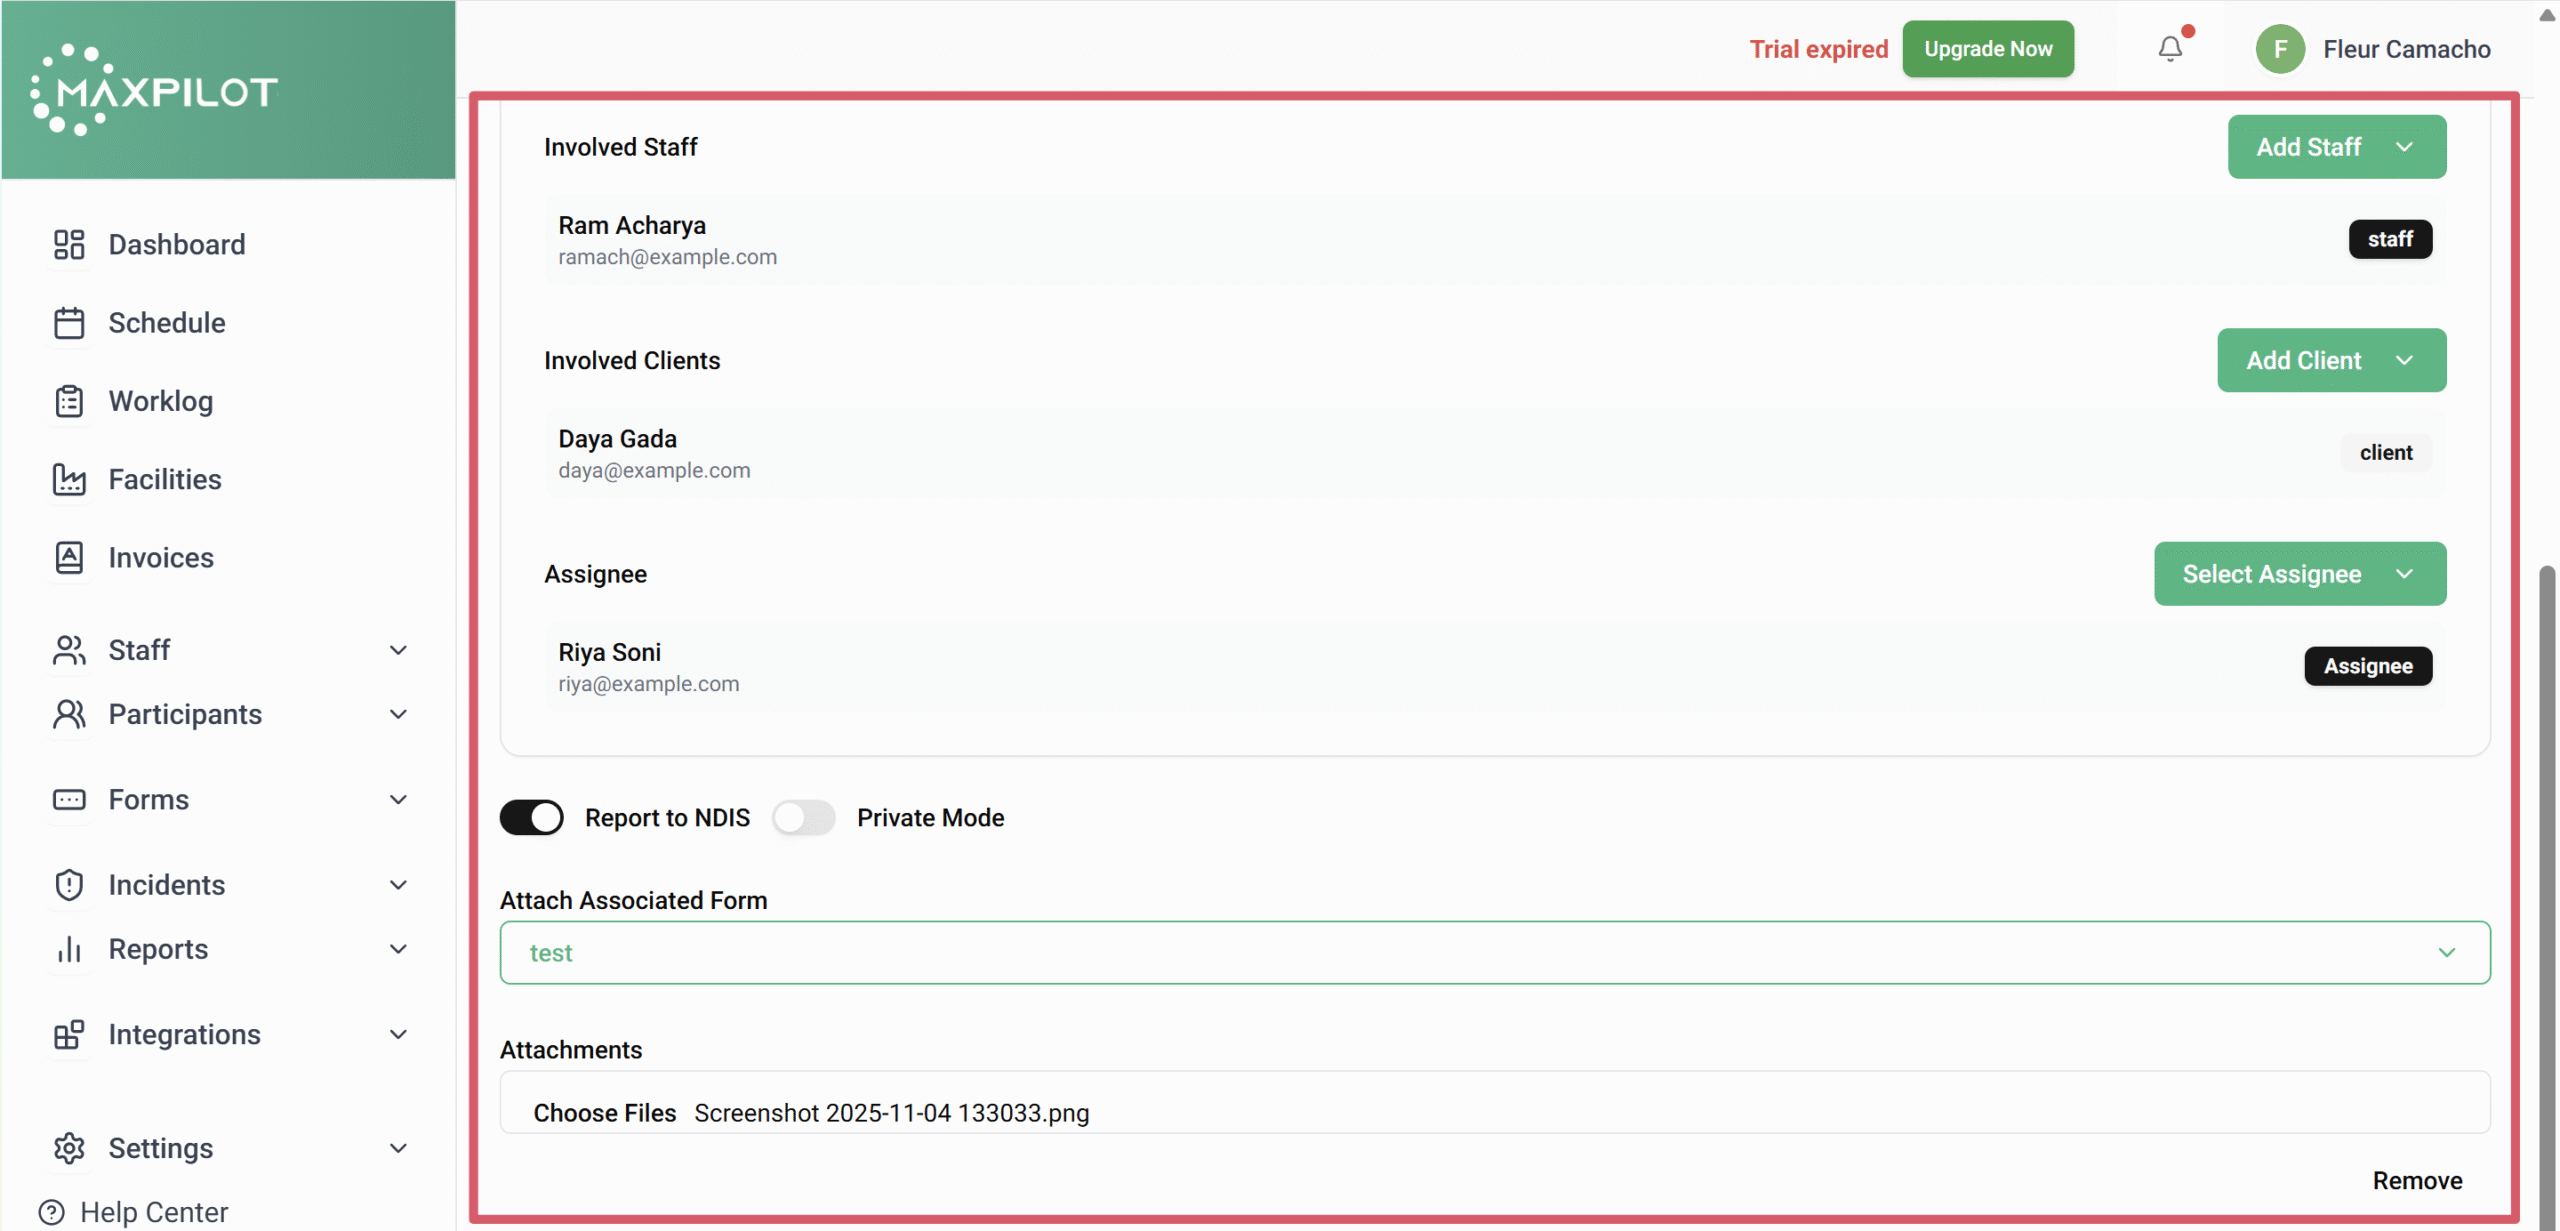Screen dimensions: 2560x1231
Task: Remove the attached screenshot file
Action: (x=2416, y=1181)
